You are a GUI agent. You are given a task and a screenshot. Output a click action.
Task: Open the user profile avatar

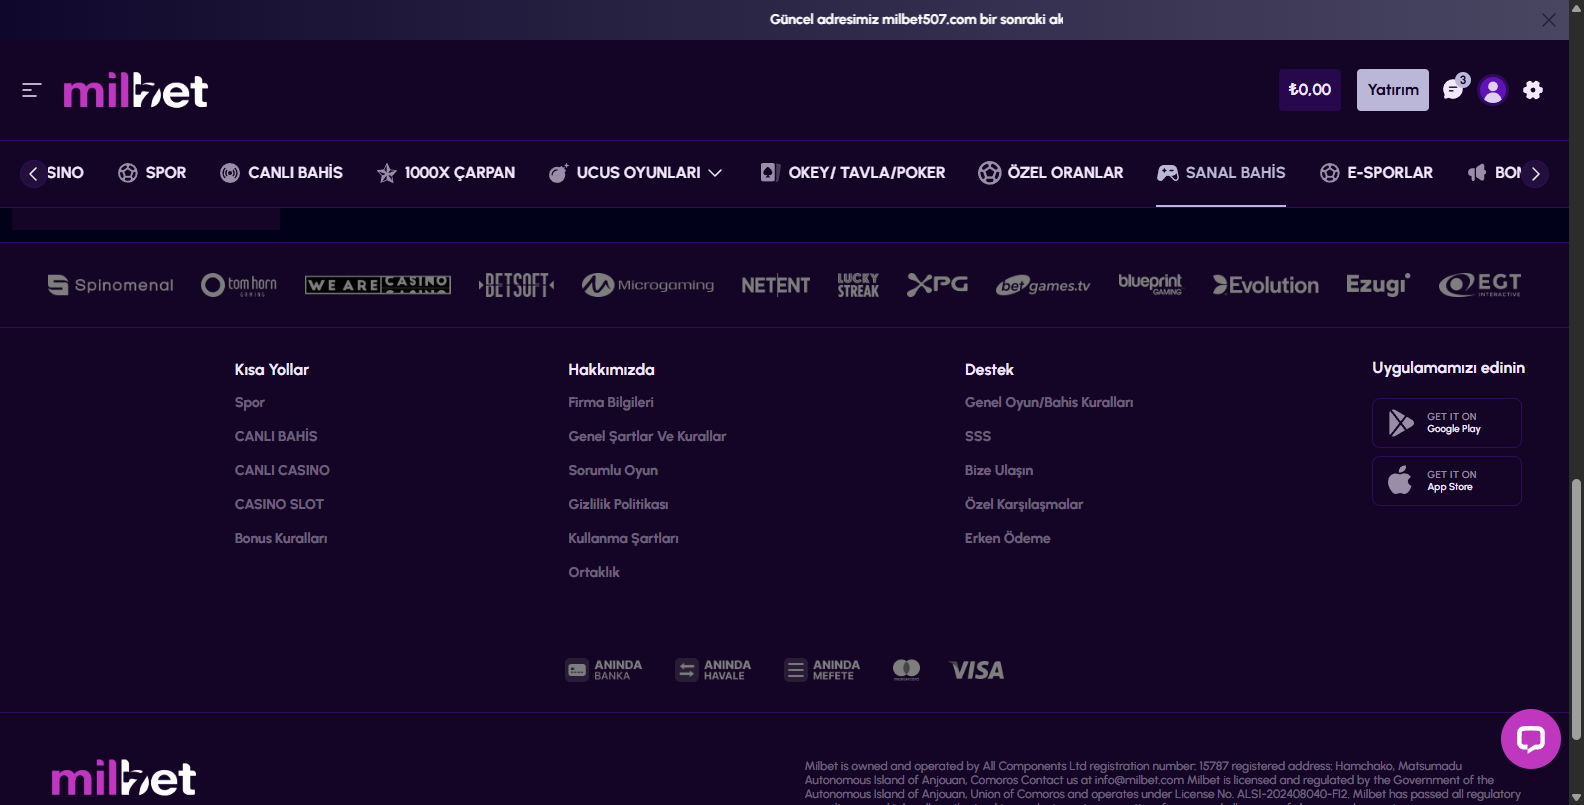point(1493,90)
